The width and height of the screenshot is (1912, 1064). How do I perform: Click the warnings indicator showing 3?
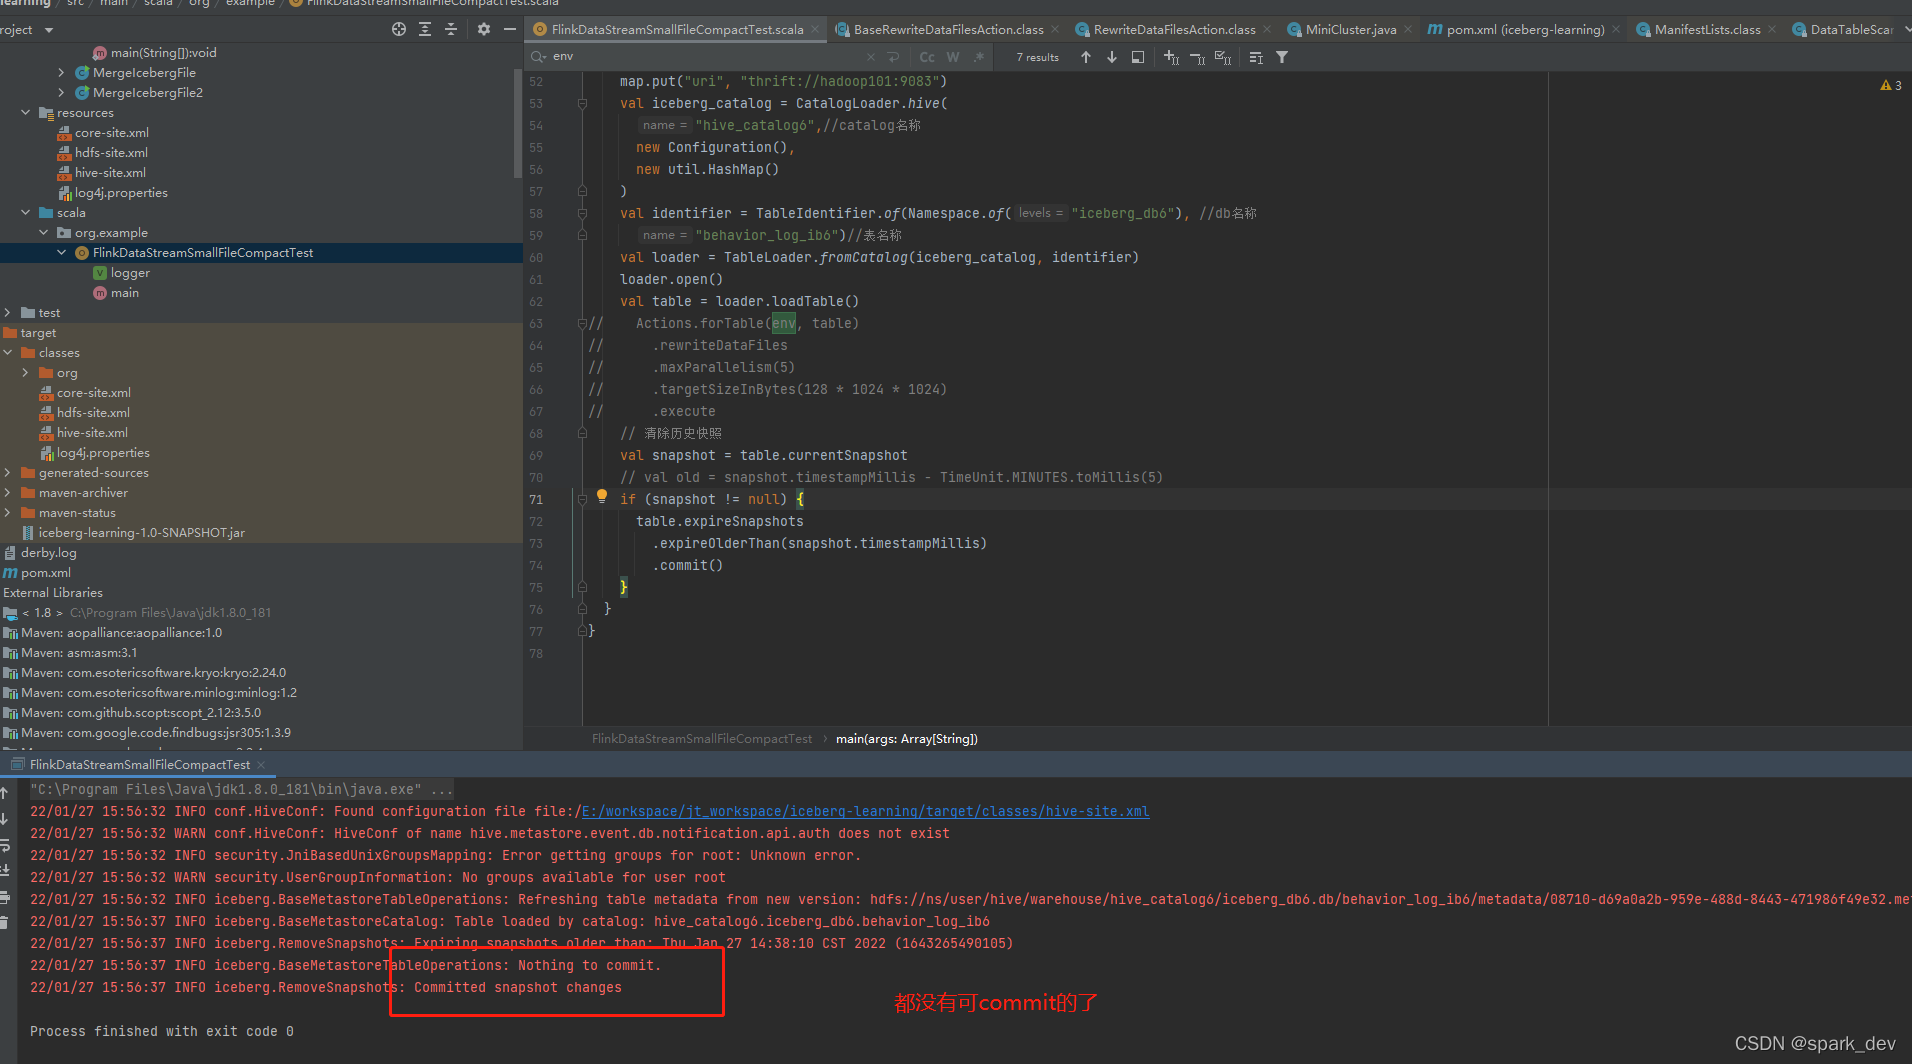tap(1890, 85)
